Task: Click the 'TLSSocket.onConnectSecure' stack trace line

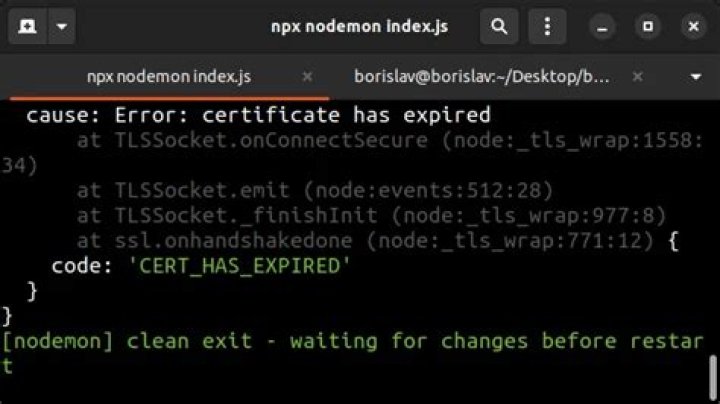Action: [352, 153]
